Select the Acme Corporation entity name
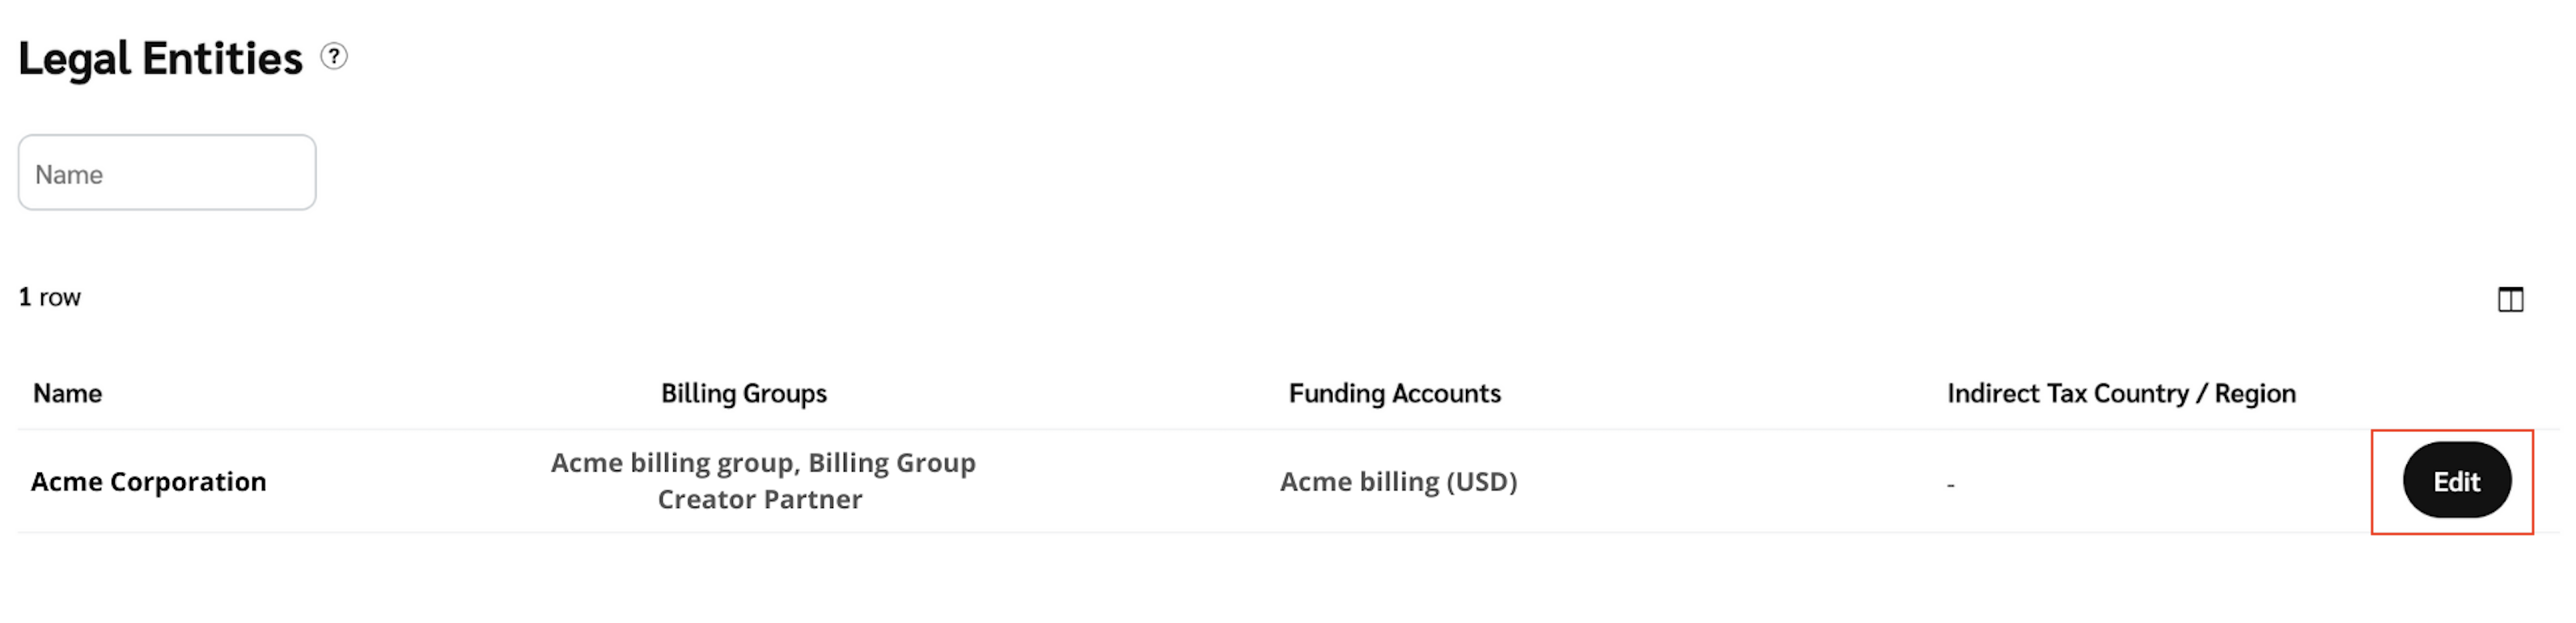The image size is (2576, 623). [148, 481]
